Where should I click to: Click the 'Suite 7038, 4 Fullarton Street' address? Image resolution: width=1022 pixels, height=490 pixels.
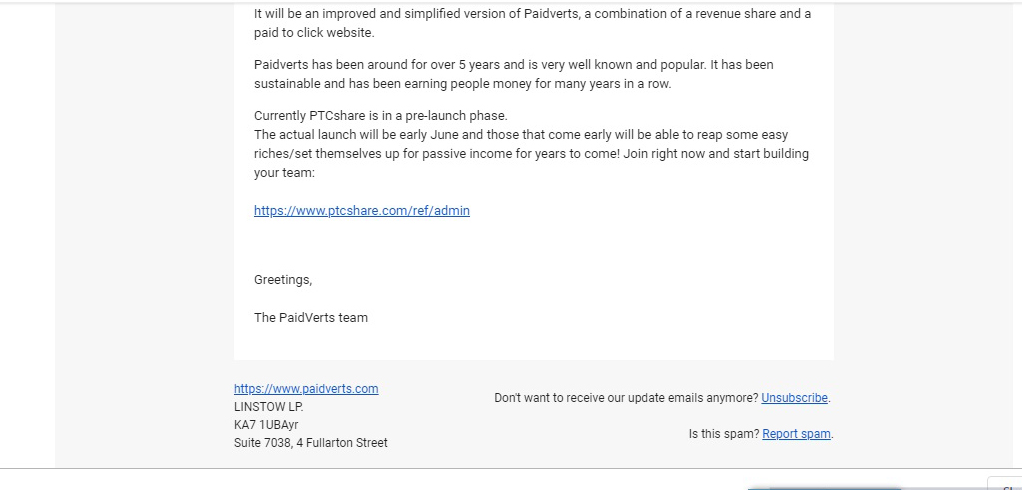click(311, 442)
